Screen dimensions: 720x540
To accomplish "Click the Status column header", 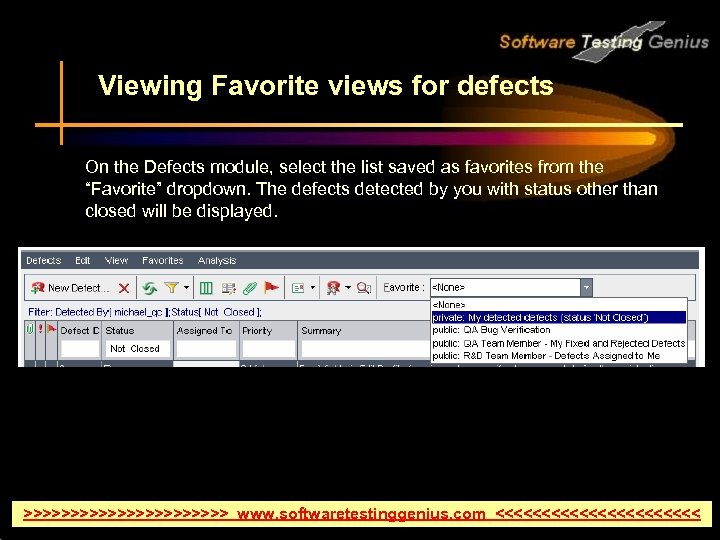I will 137,331.
